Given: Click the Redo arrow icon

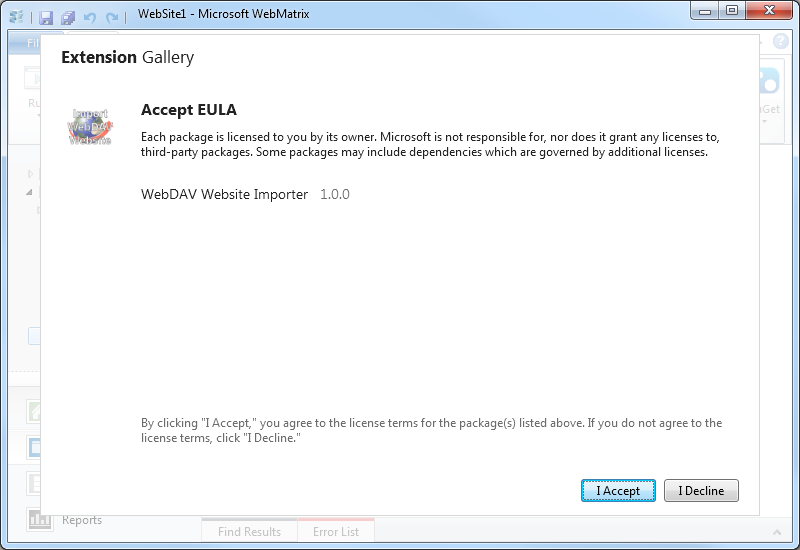Looking at the screenshot, I should coord(112,17).
